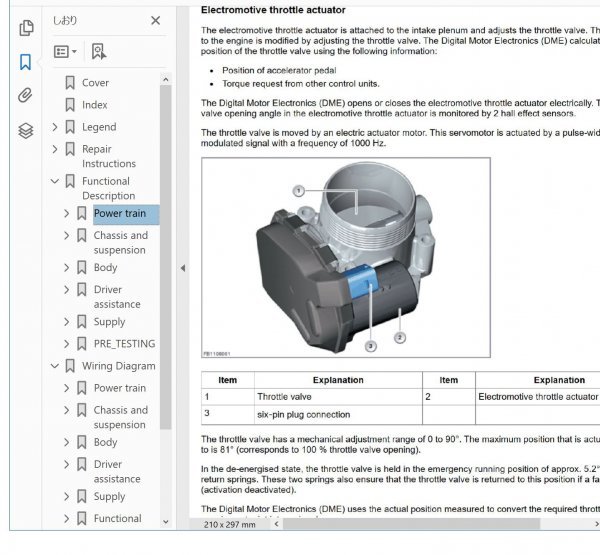This screenshot has height=555, width=600.
Task: Click the 'Throttle valve' table cell
Action: pyautogui.click(x=338, y=397)
